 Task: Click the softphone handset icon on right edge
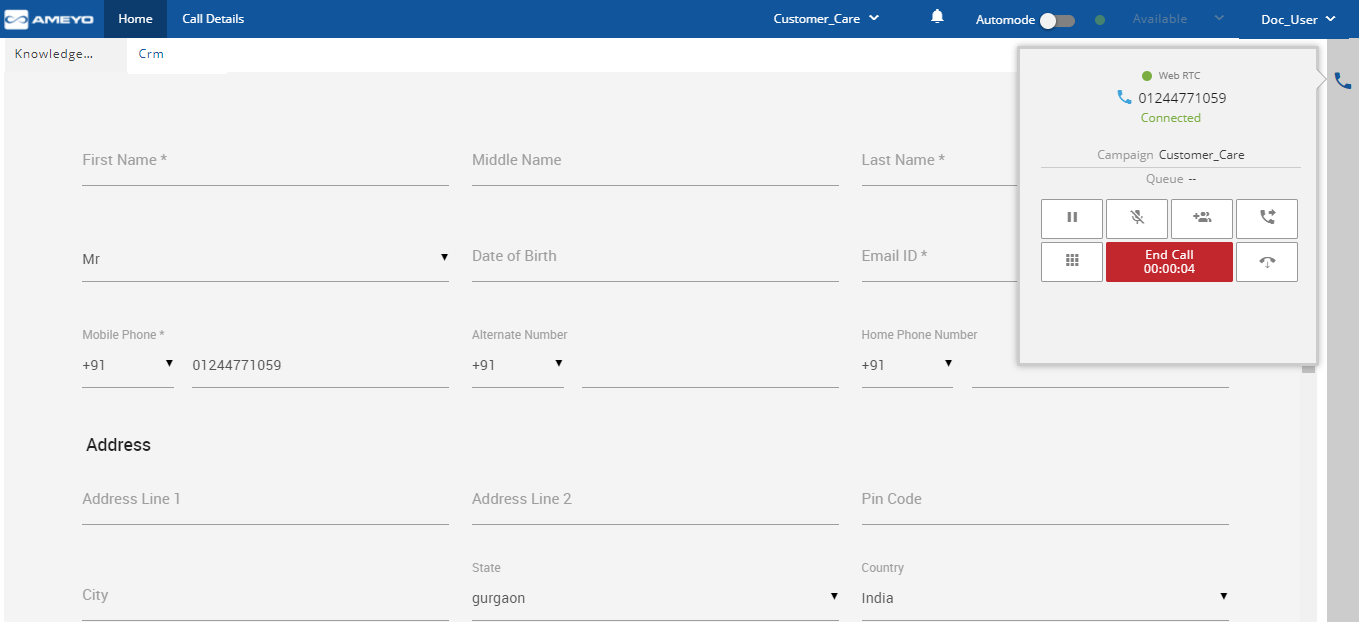(1342, 81)
